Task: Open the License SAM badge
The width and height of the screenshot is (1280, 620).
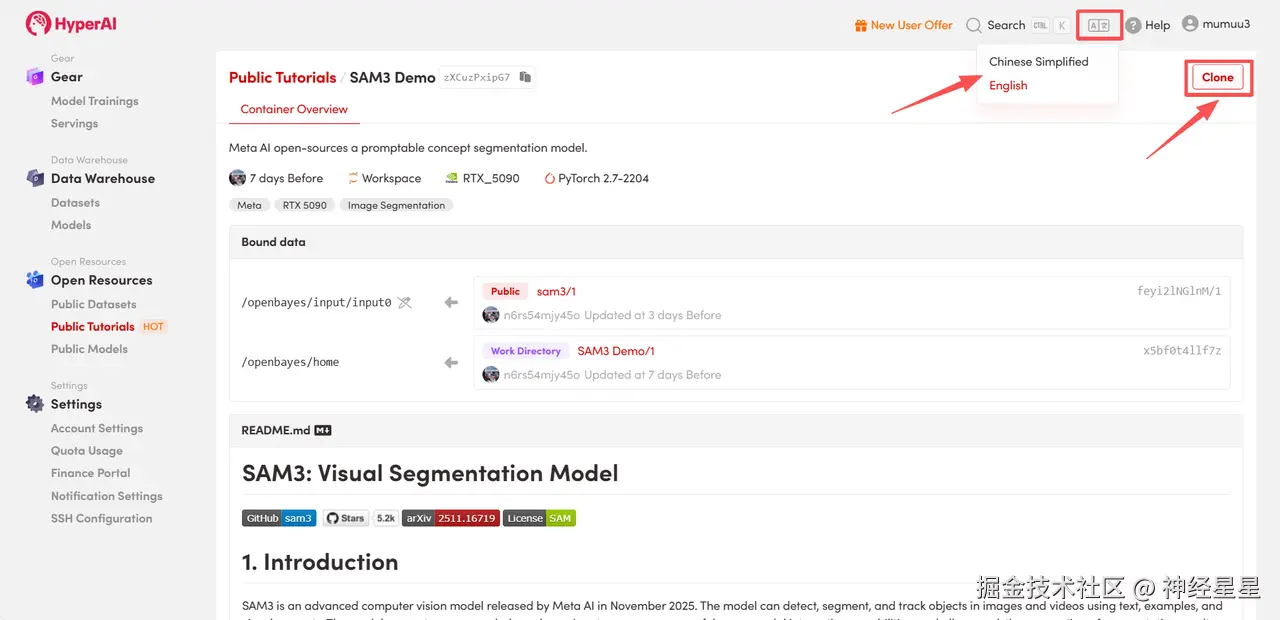Action: coord(539,518)
